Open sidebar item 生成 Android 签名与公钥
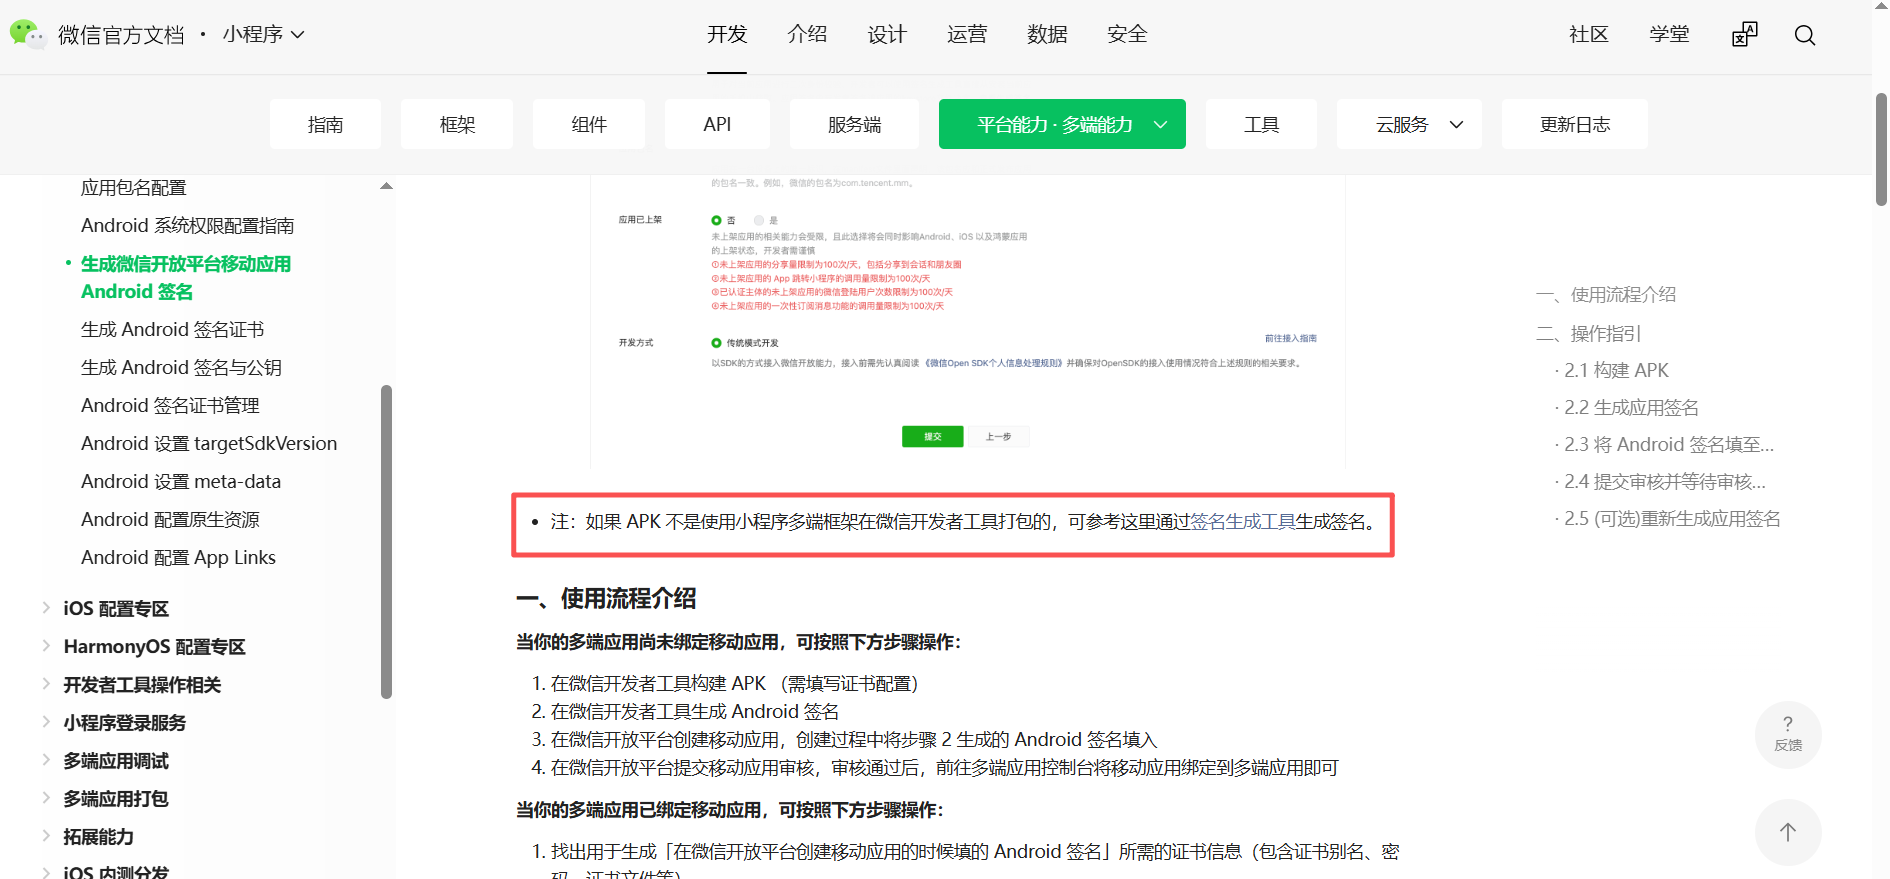The image size is (1890, 879). click(x=181, y=368)
